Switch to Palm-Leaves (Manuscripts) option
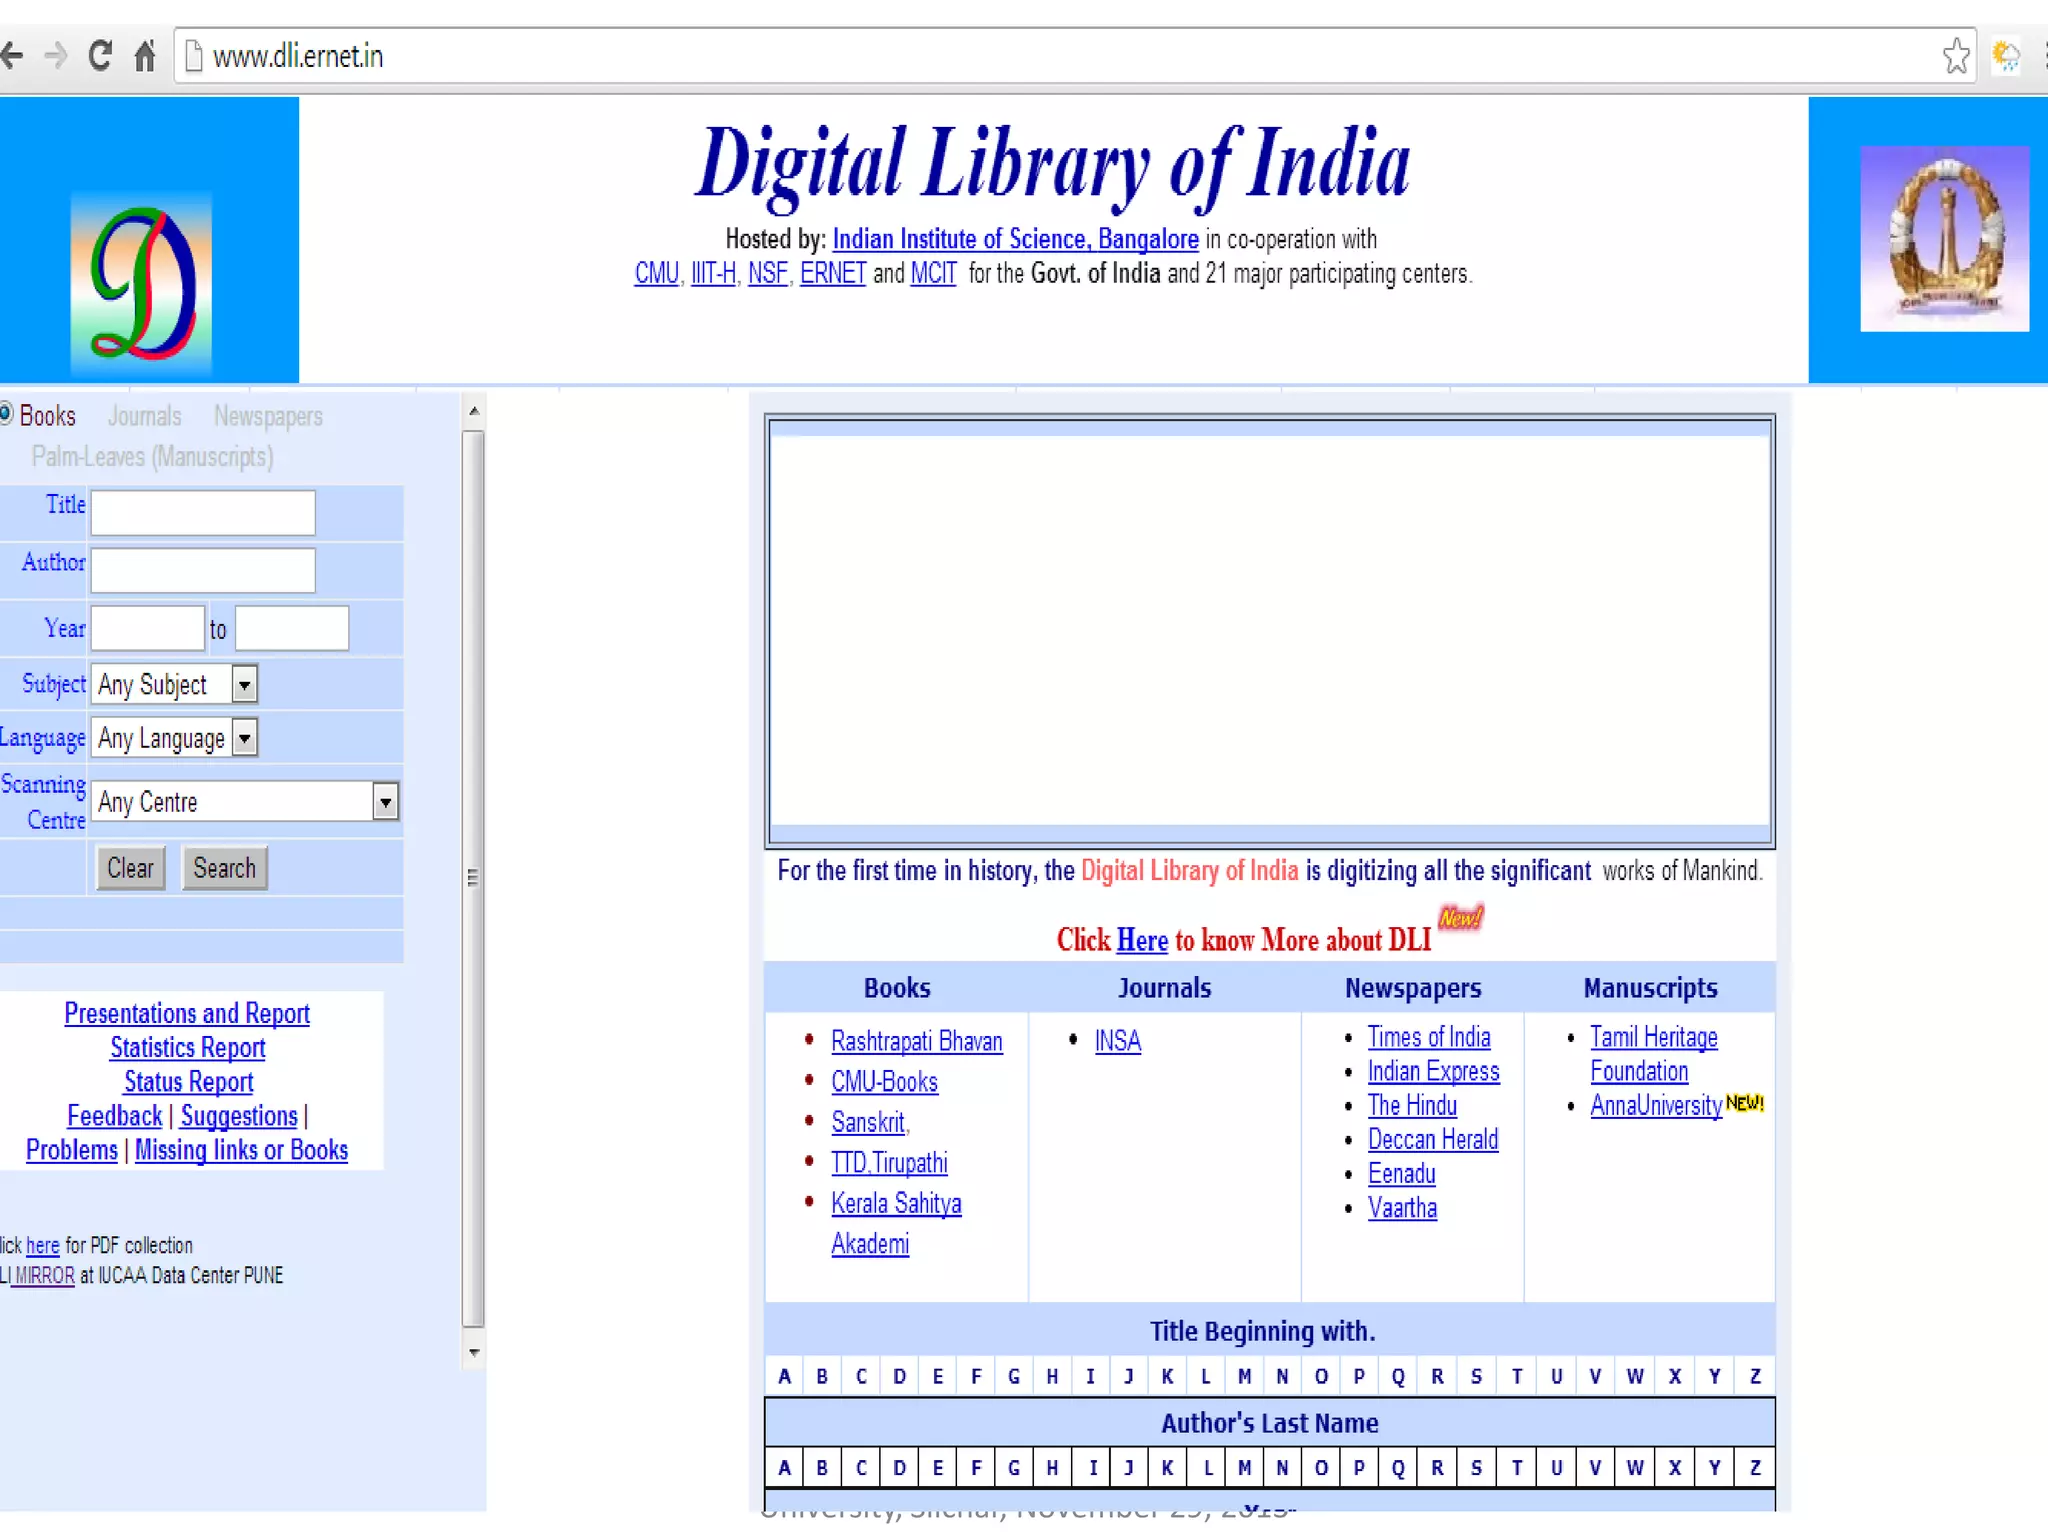Screen dimensions: 2048x1536 pos(152,457)
